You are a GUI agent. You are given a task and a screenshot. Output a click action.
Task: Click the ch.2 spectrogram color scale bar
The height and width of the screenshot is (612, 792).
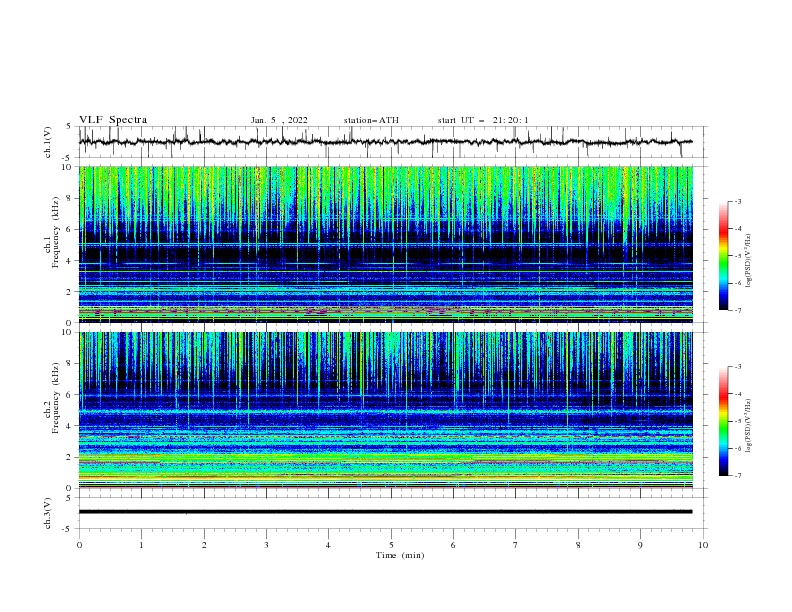point(724,421)
